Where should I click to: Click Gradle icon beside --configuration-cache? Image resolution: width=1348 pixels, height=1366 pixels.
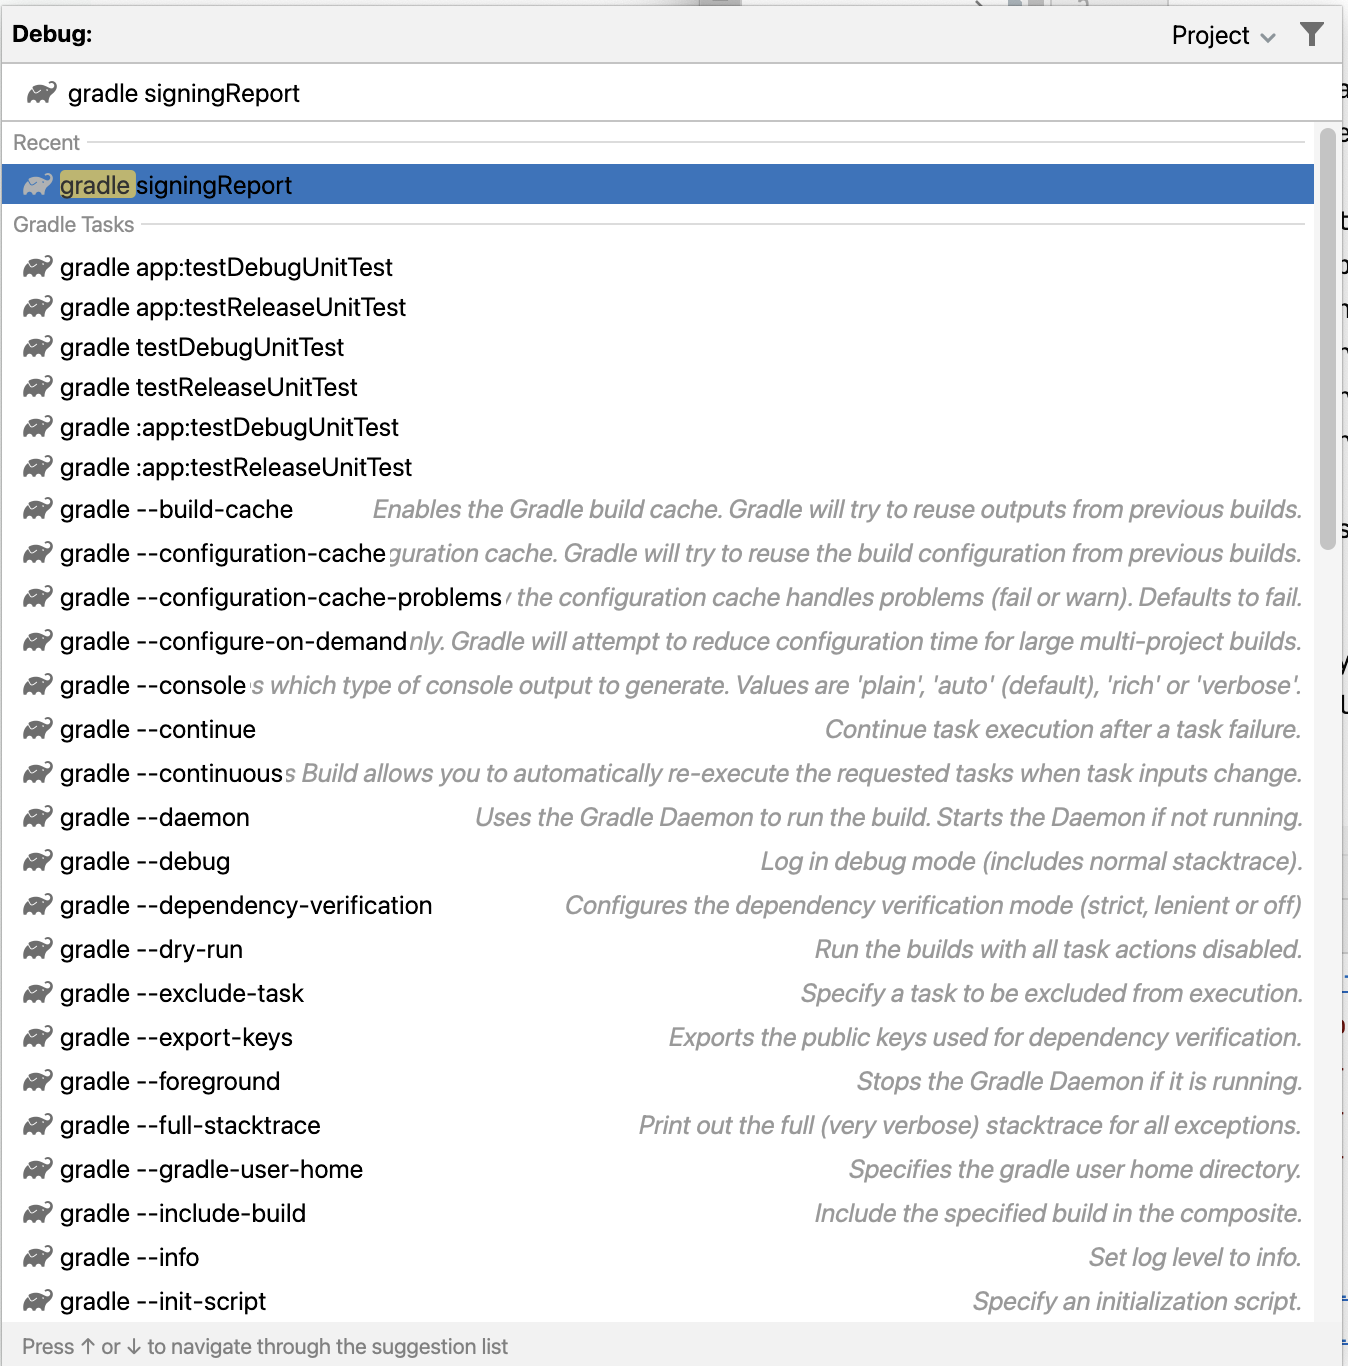point(37,553)
